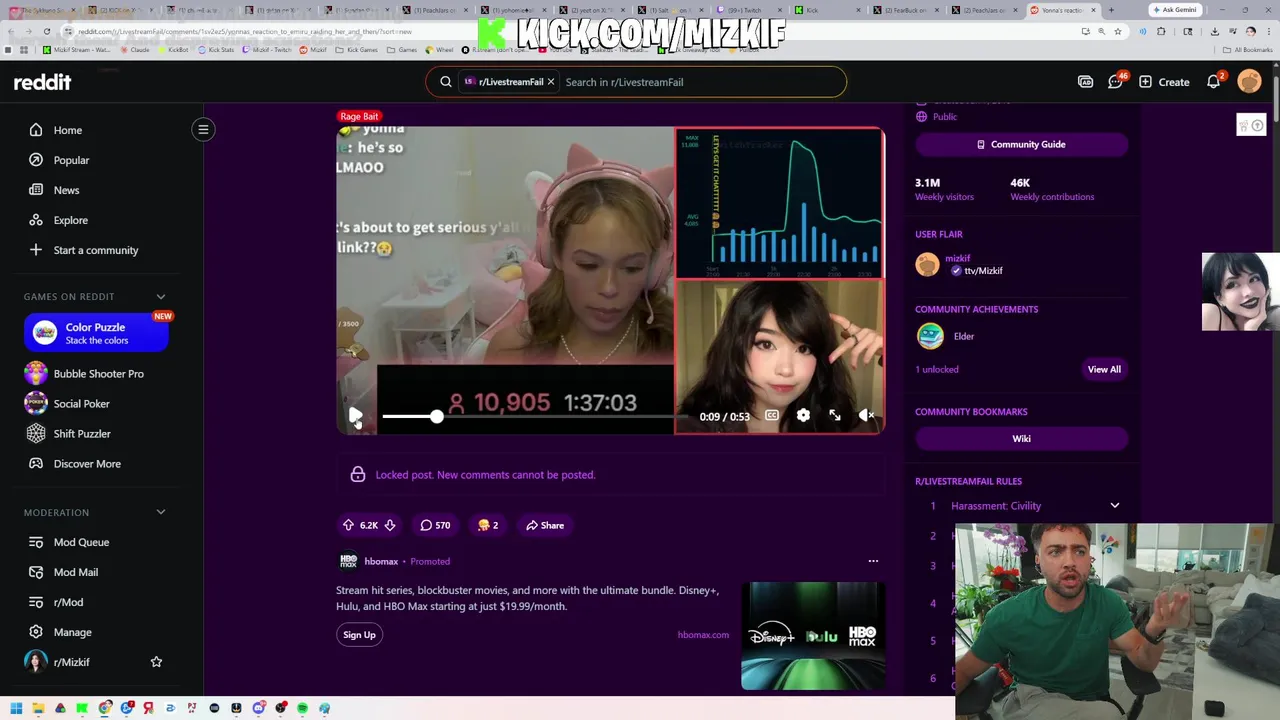1280x720 pixels.
Task: Open Social Poker game
Action: coord(82,404)
